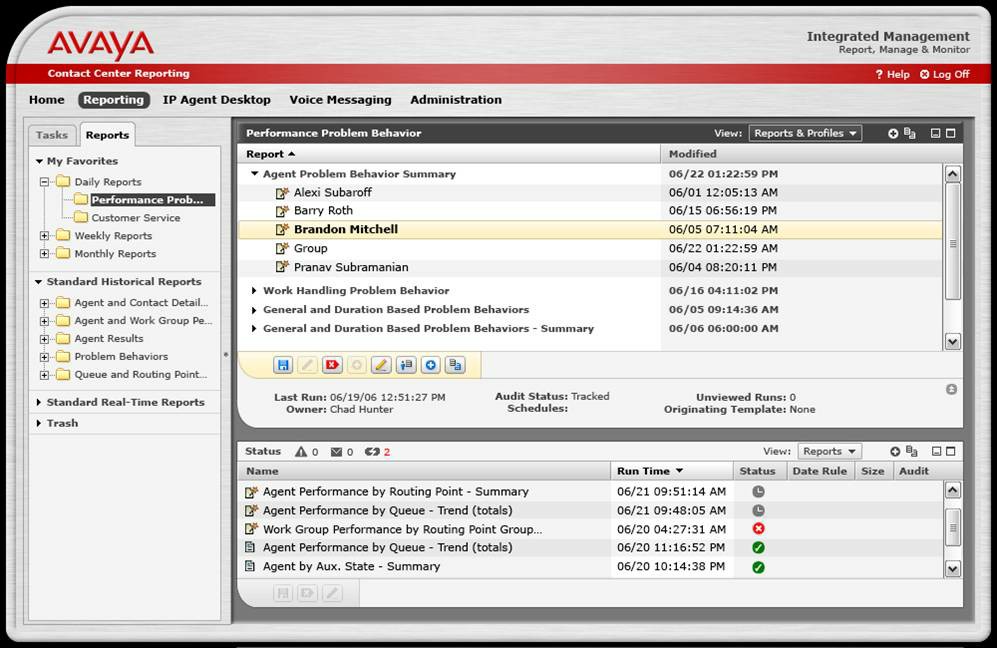Click the red delete icon in the report toolbar
The image size is (997, 648).
click(332, 365)
